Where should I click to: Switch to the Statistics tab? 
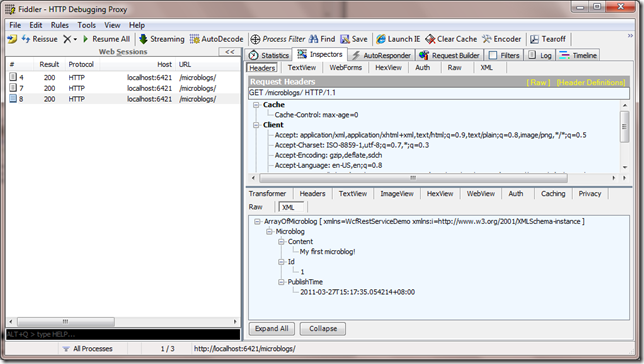[x=269, y=55]
